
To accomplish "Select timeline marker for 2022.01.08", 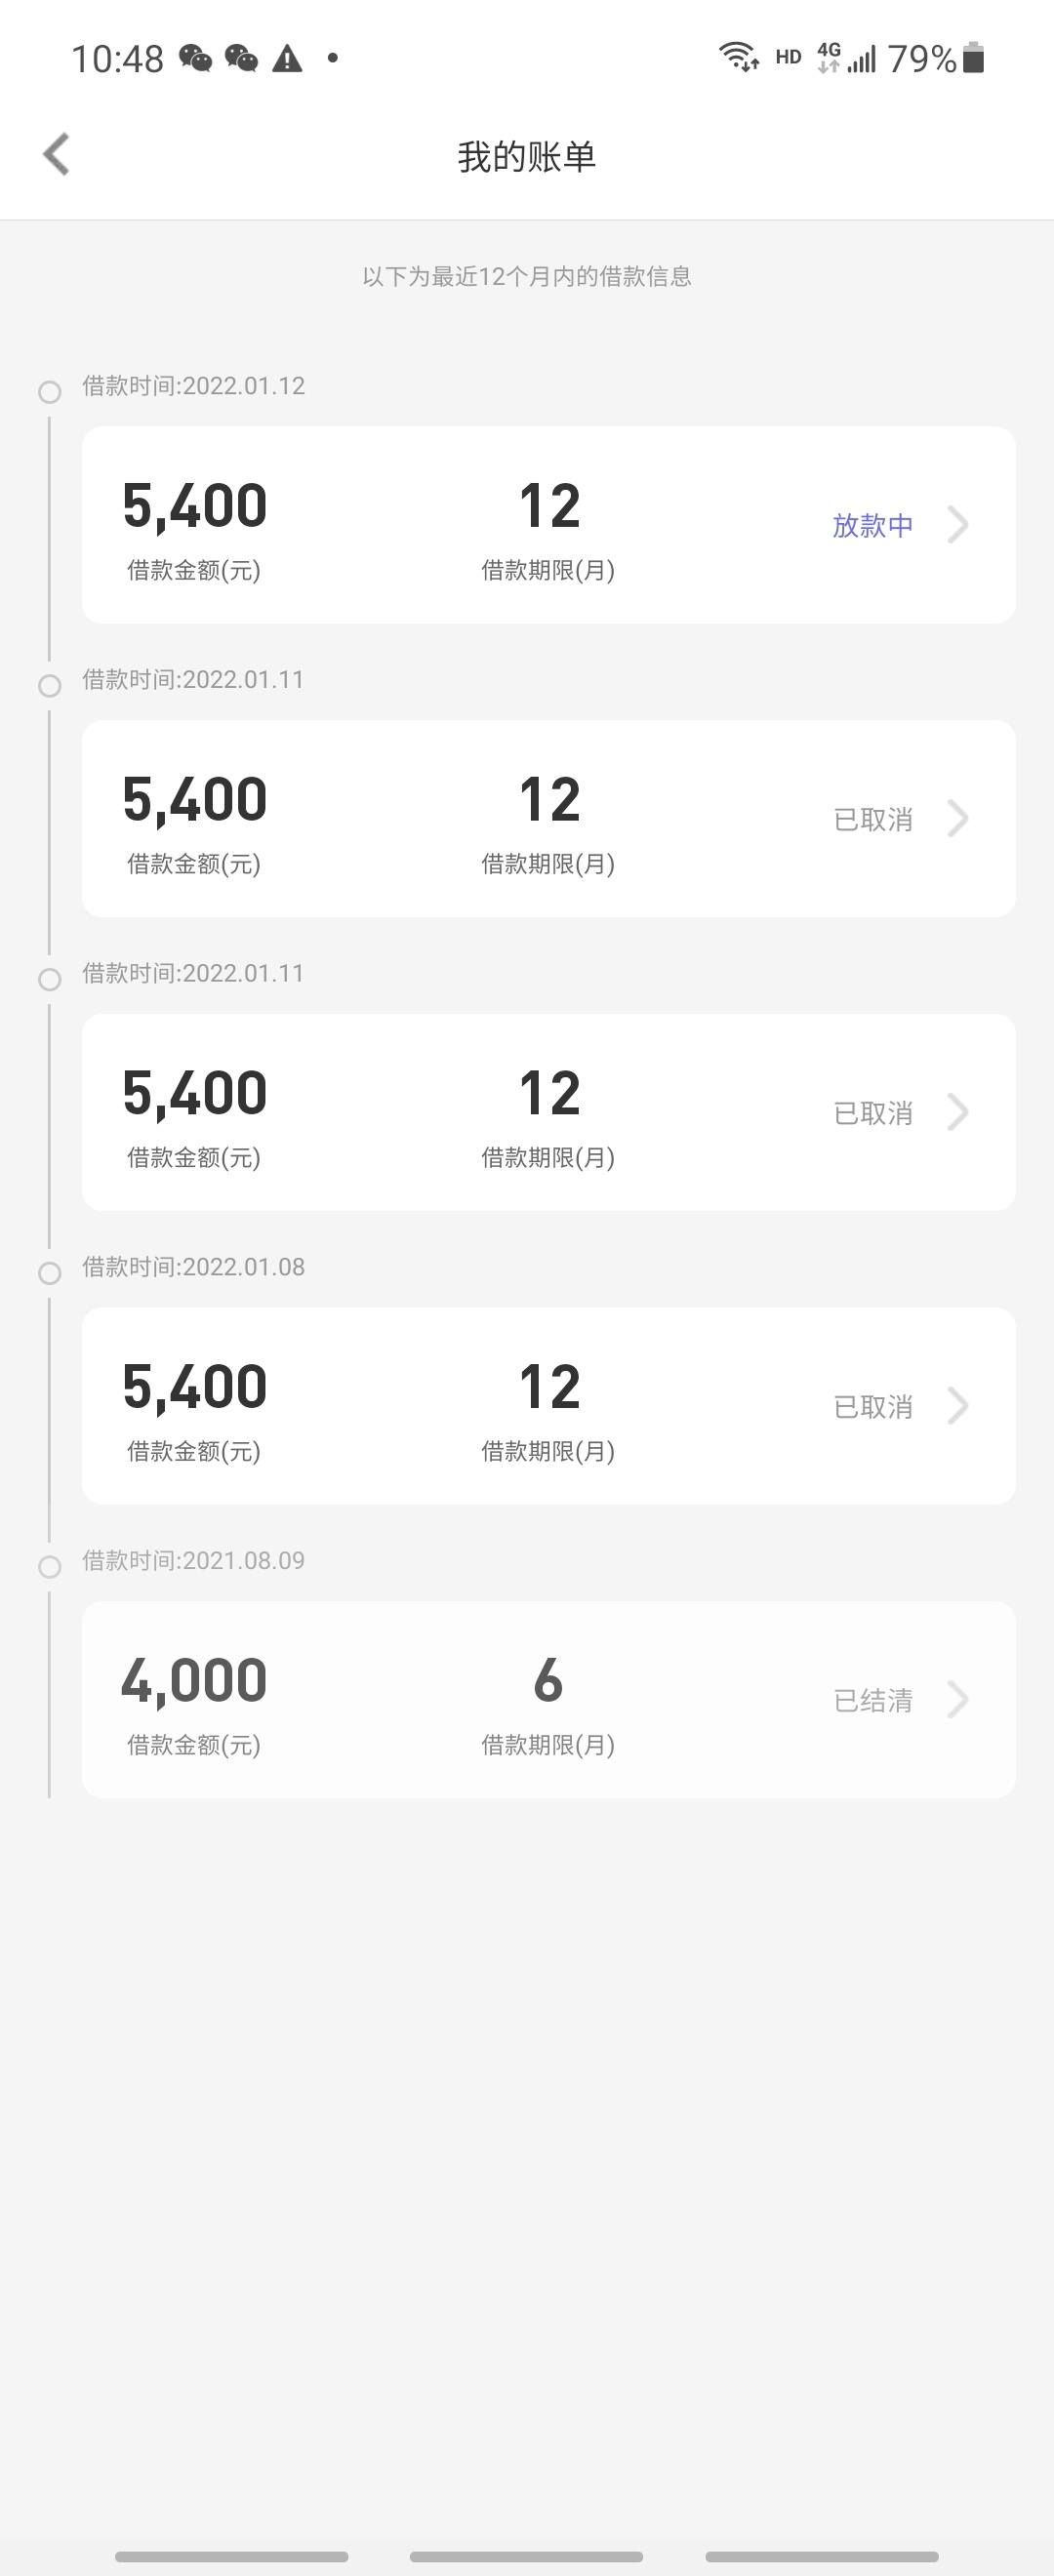I will [x=49, y=1272].
